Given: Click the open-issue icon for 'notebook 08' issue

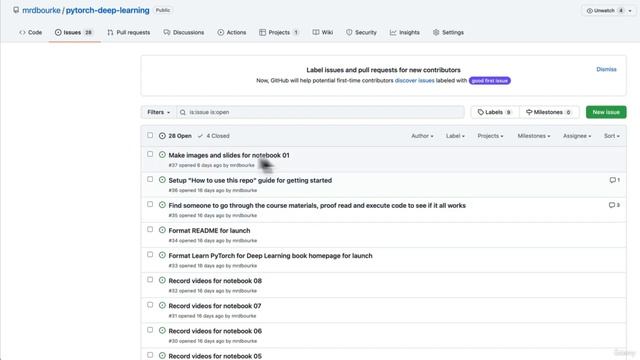Looking at the screenshot, I should [x=162, y=280].
